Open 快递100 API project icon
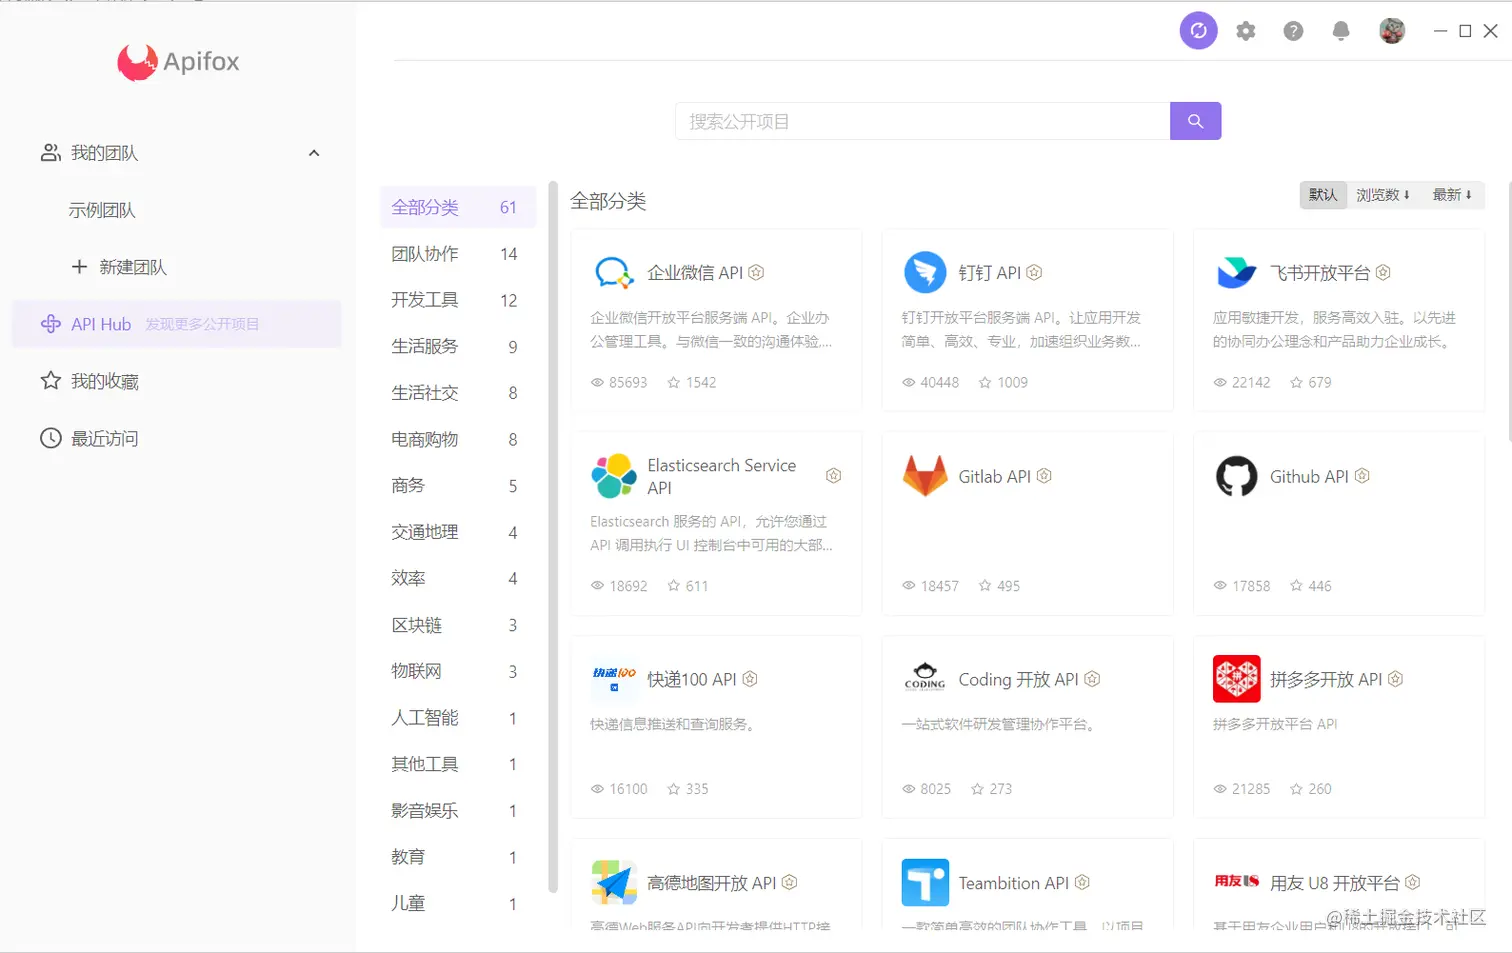1512x953 pixels. tap(614, 679)
